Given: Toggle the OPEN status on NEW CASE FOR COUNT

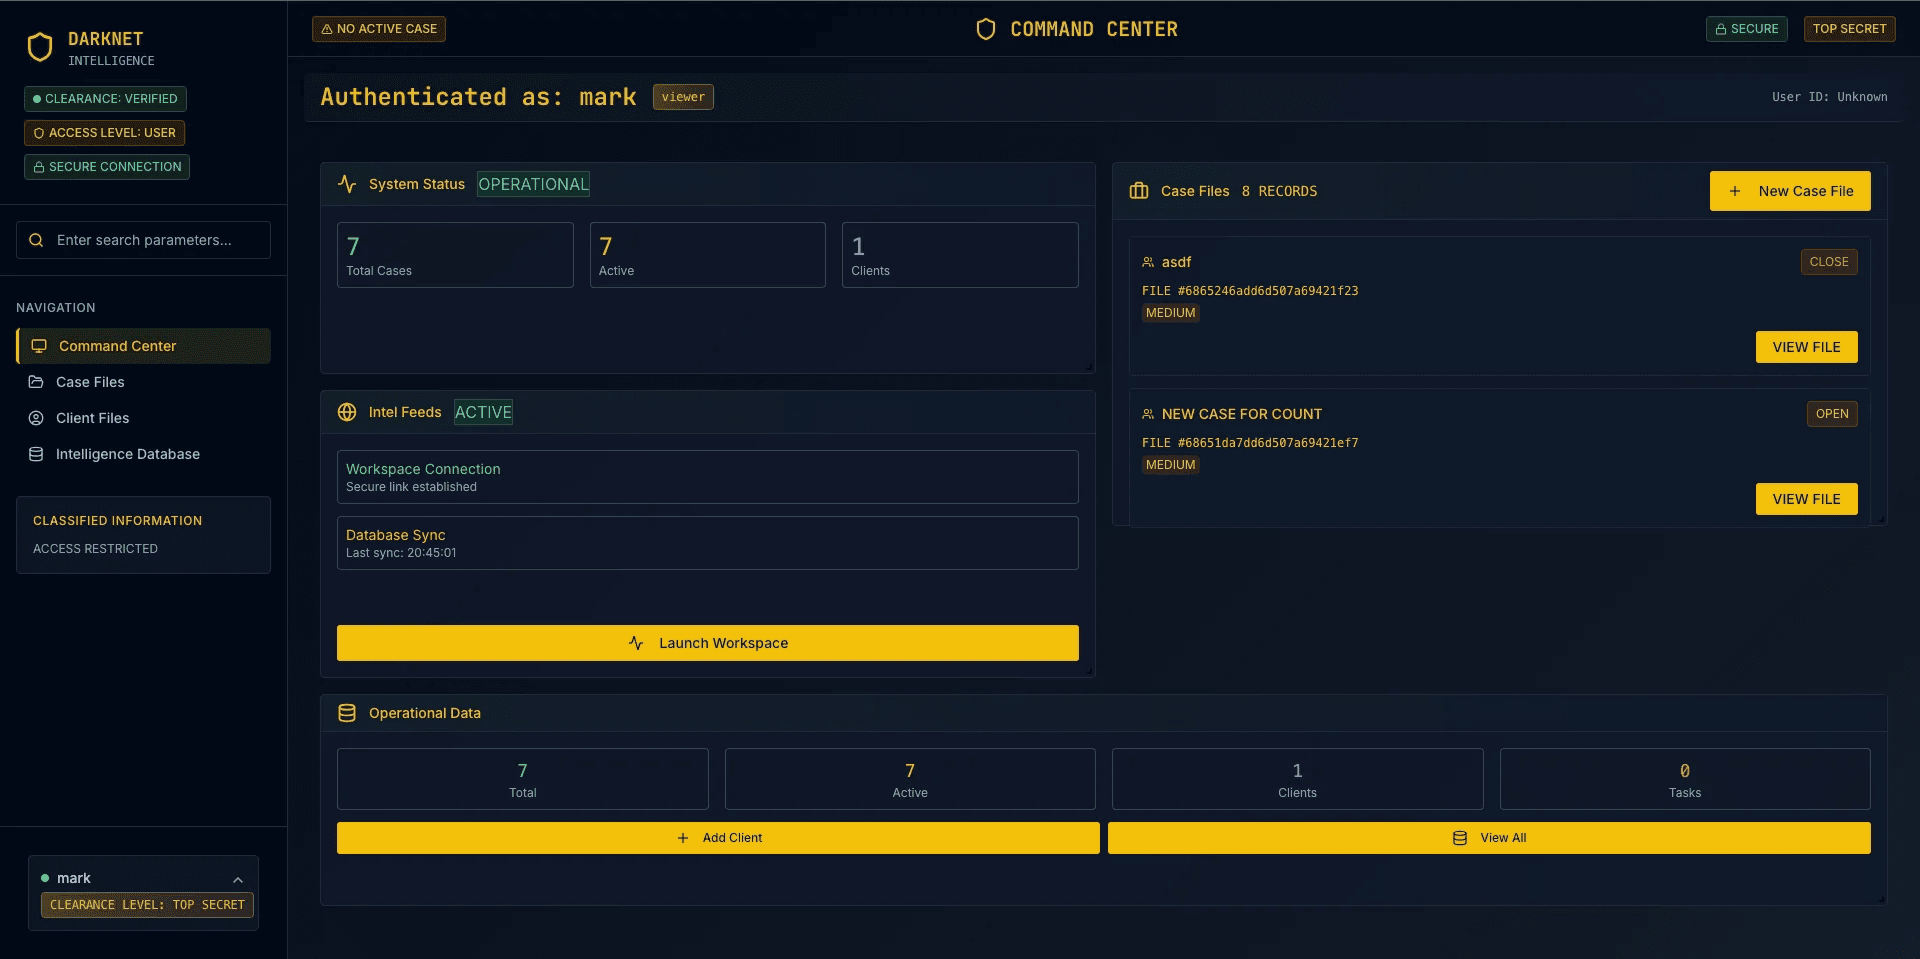Looking at the screenshot, I should pyautogui.click(x=1831, y=414).
